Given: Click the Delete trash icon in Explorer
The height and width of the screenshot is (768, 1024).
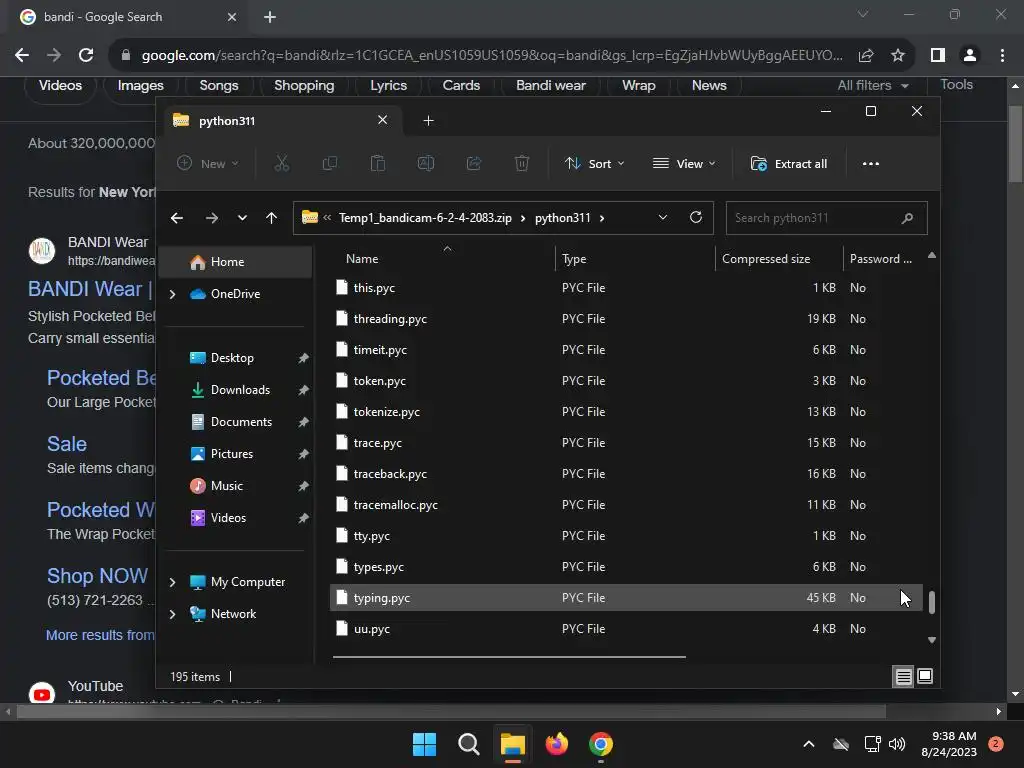Looking at the screenshot, I should [x=522, y=163].
